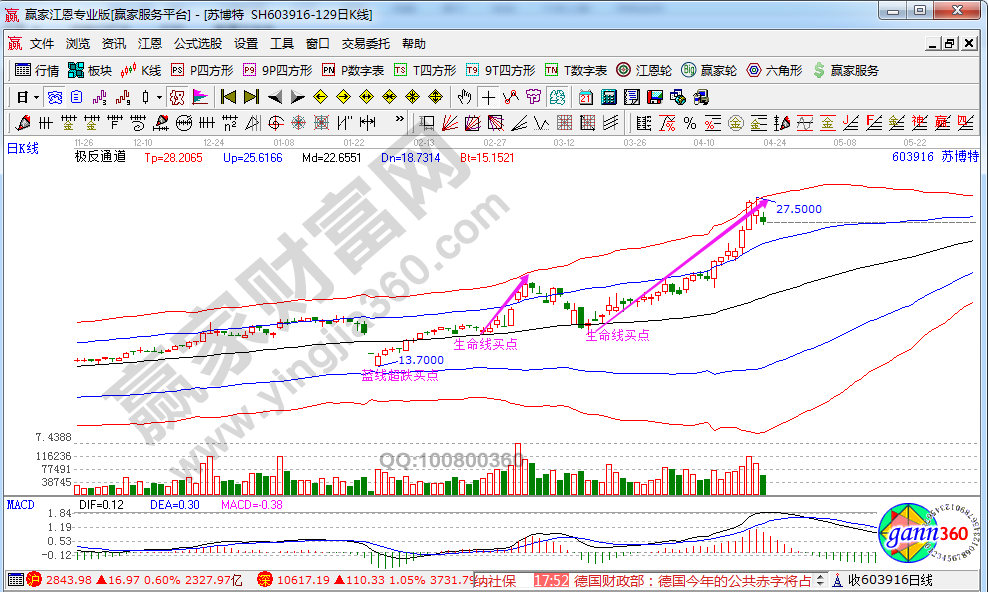Expand hidden toolbar items via double chevron
The height and width of the screenshot is (592, 988).
tap(399, 120)
